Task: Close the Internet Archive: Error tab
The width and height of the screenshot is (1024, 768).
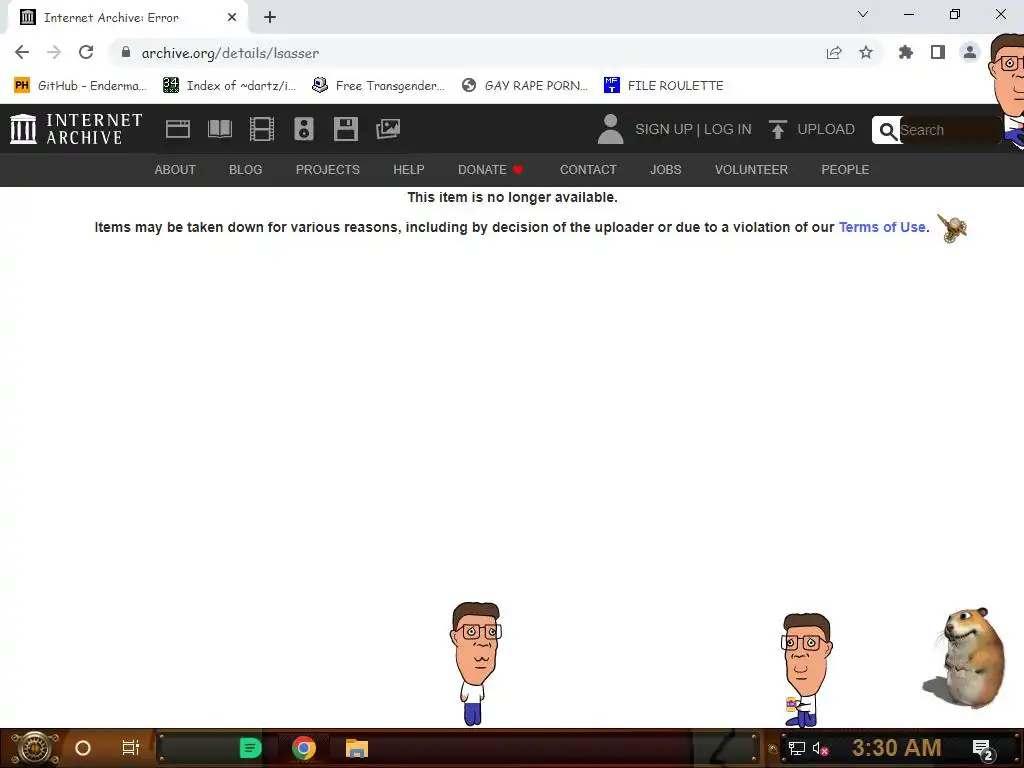Action: coord(232,17)
